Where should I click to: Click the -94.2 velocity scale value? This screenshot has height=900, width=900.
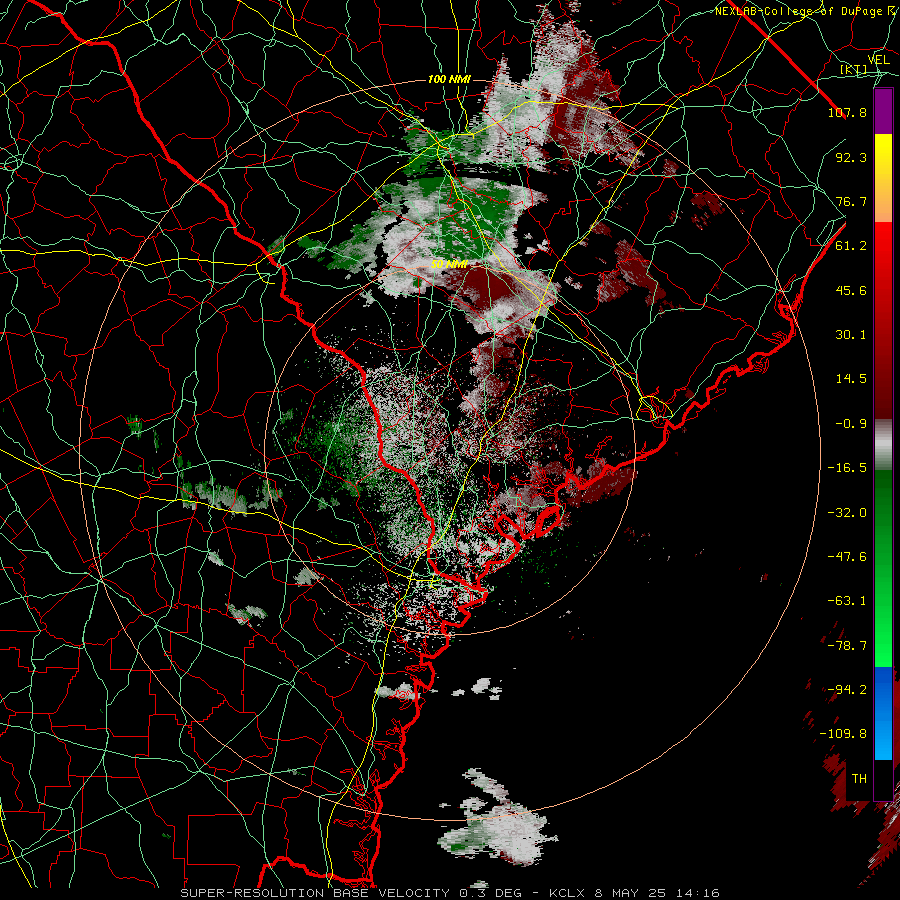[847, 690]
